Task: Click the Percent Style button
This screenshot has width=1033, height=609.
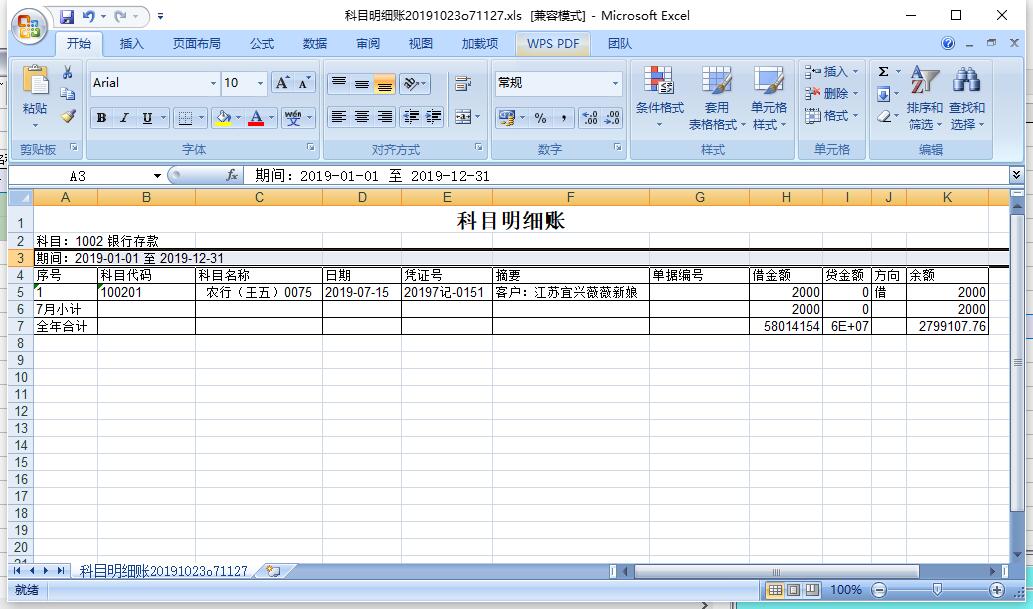Action: point(540,118)
